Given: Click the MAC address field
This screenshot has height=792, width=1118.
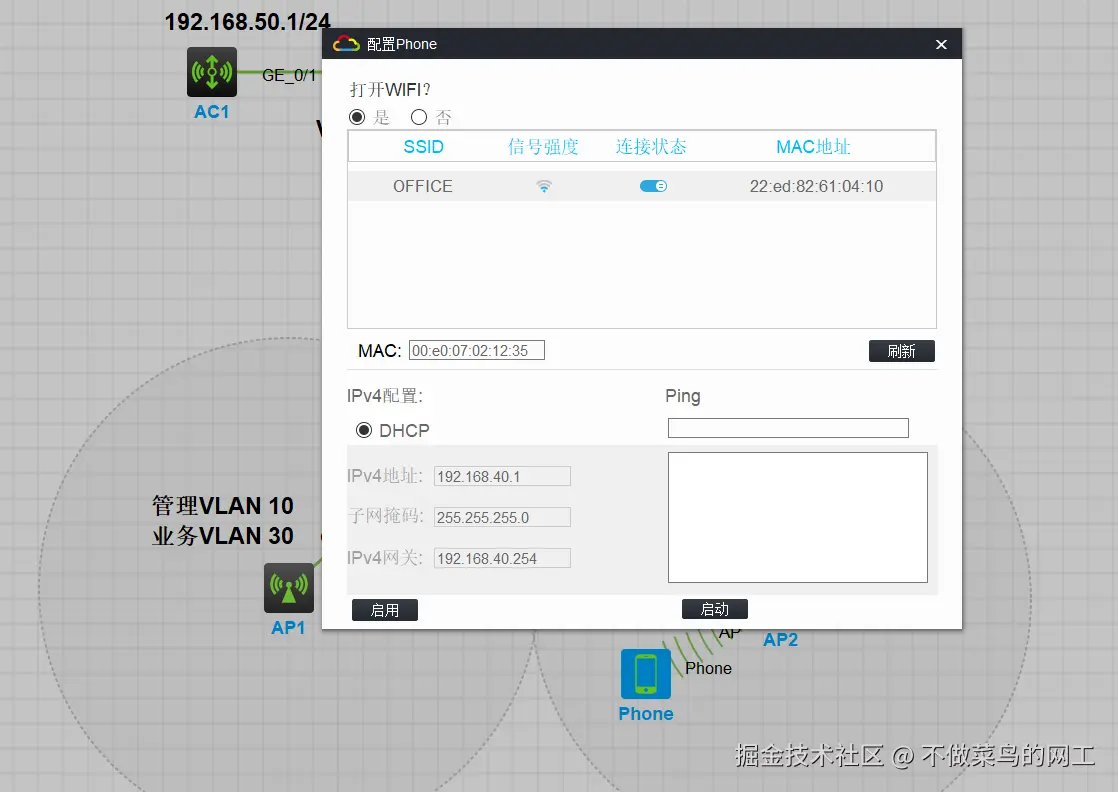Looking at the screenshot, I should (476, 350).
